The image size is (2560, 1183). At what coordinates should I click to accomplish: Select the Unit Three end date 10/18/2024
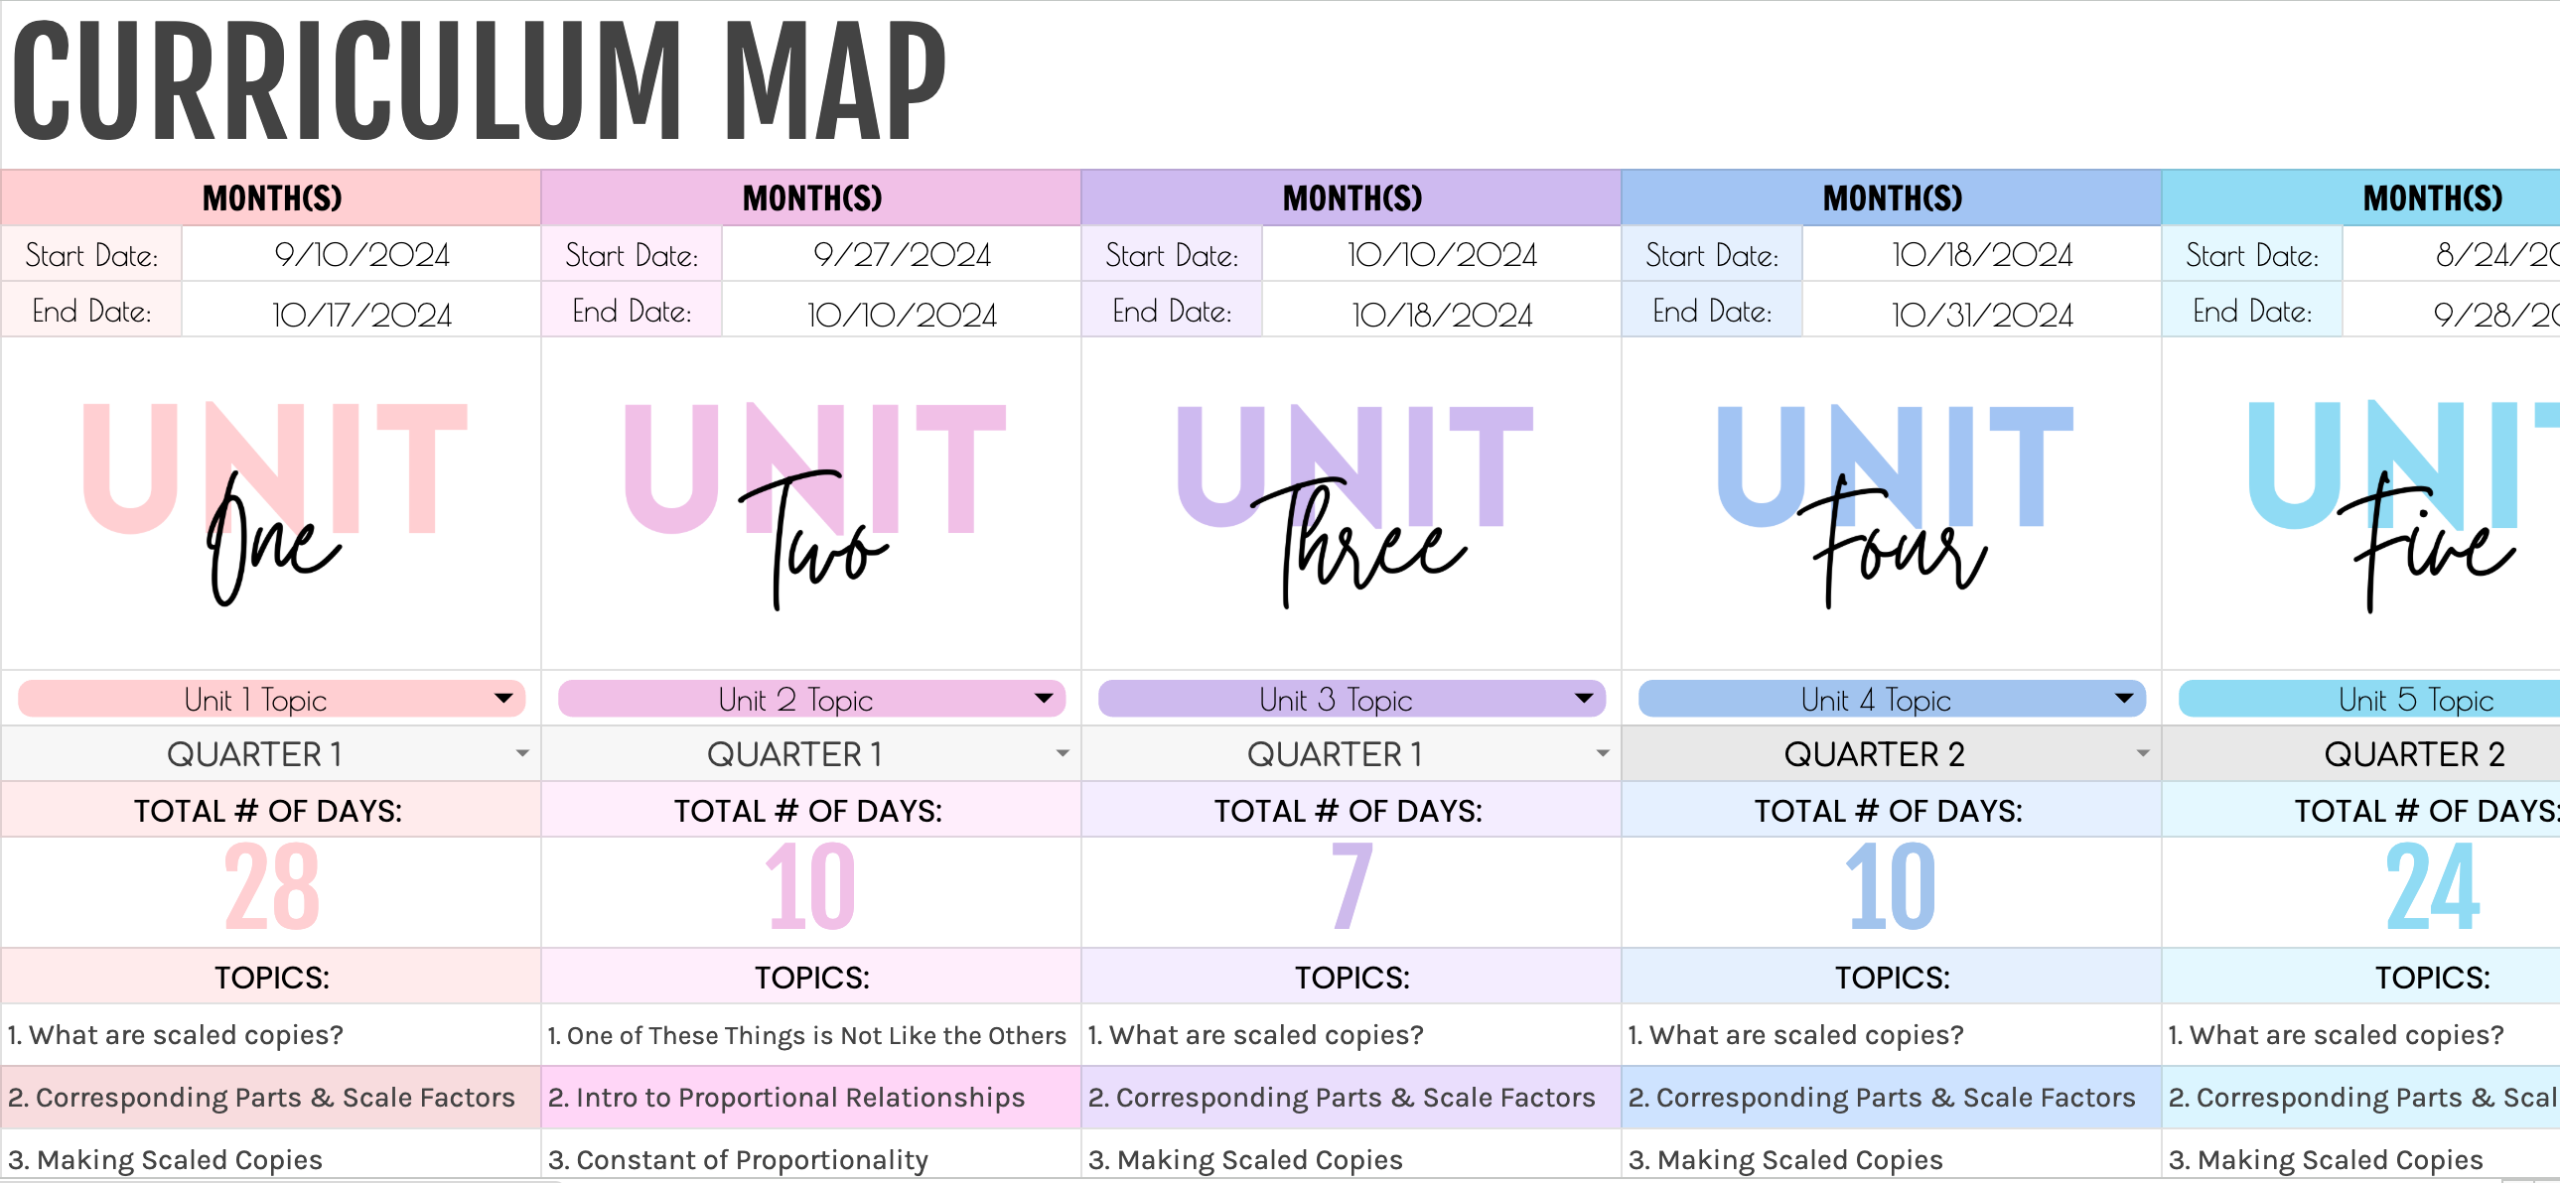coord(1441,314)
